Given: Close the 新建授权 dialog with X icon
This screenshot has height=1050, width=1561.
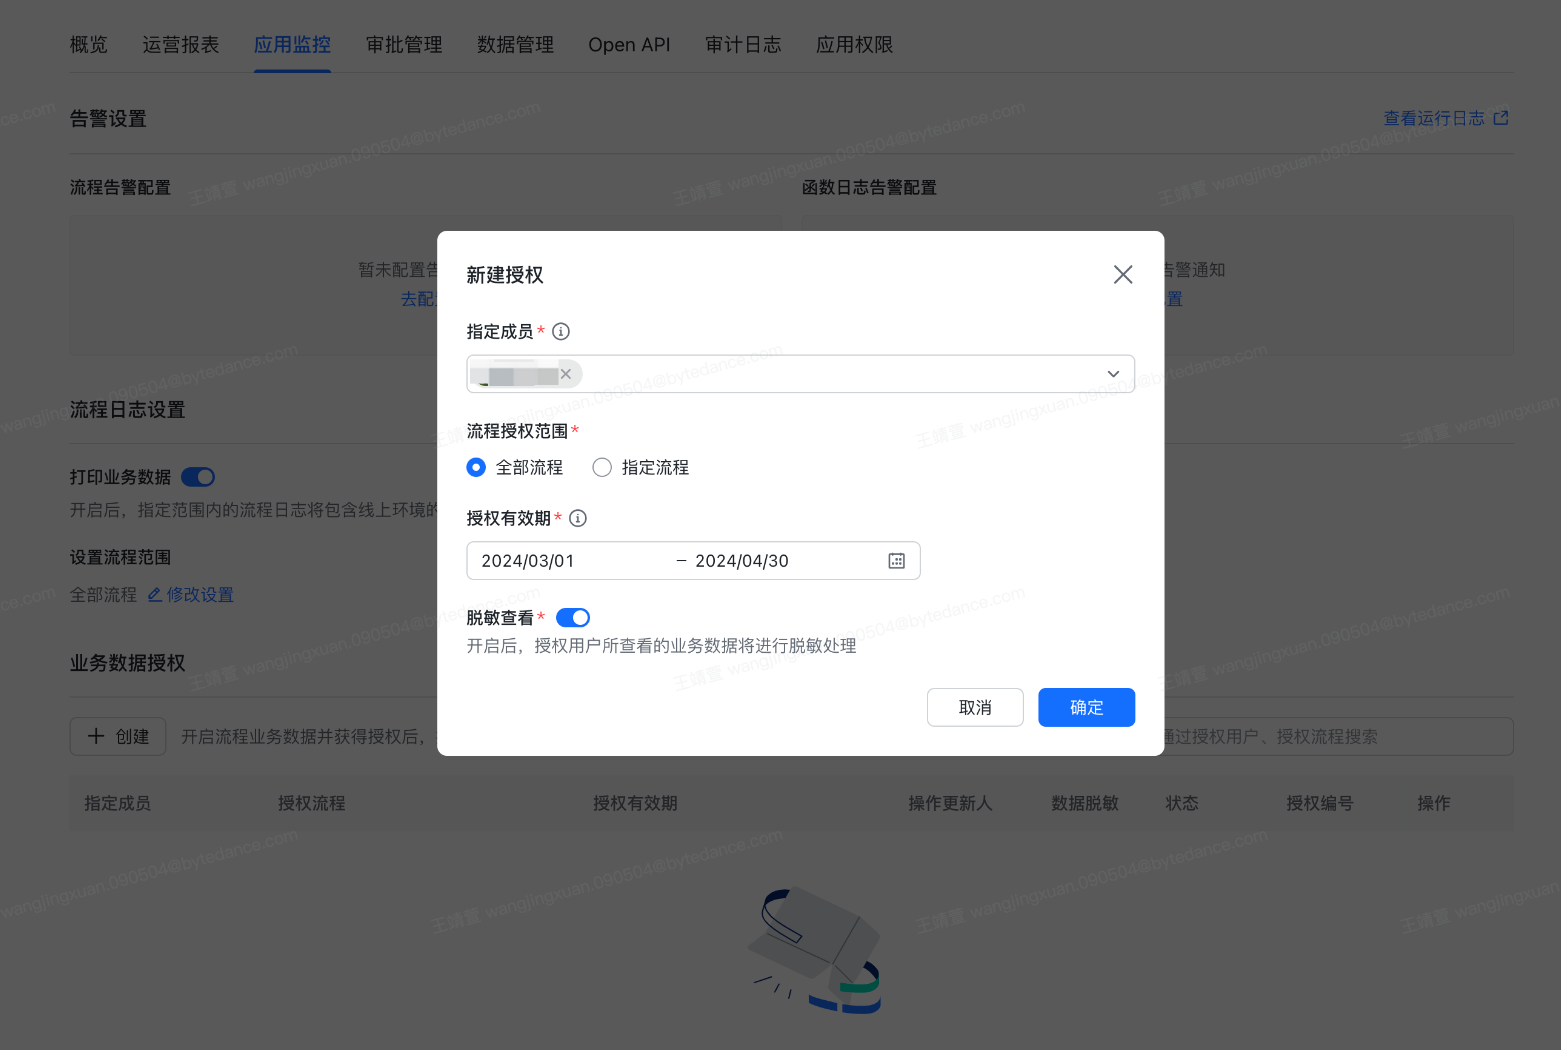Looking at the screenshot, I should 1123,275.
